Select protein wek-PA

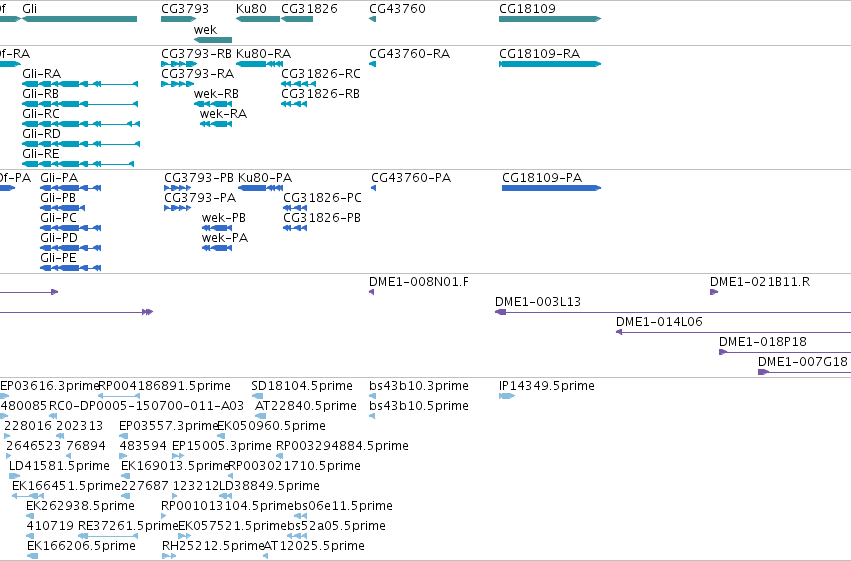click(x=217, y=248)
